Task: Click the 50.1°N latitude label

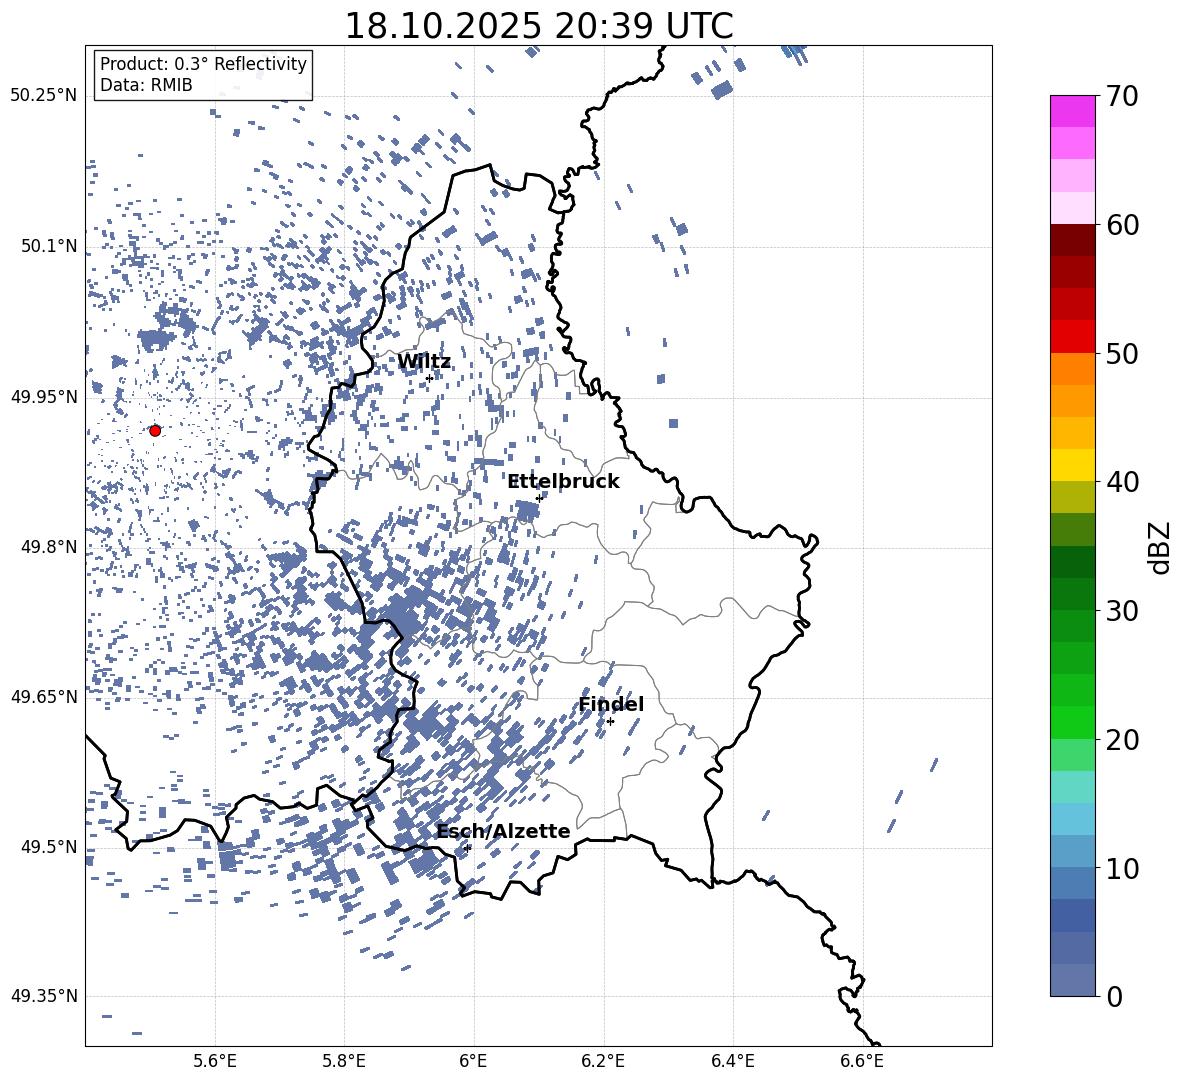Action: (x=49, y=246)
